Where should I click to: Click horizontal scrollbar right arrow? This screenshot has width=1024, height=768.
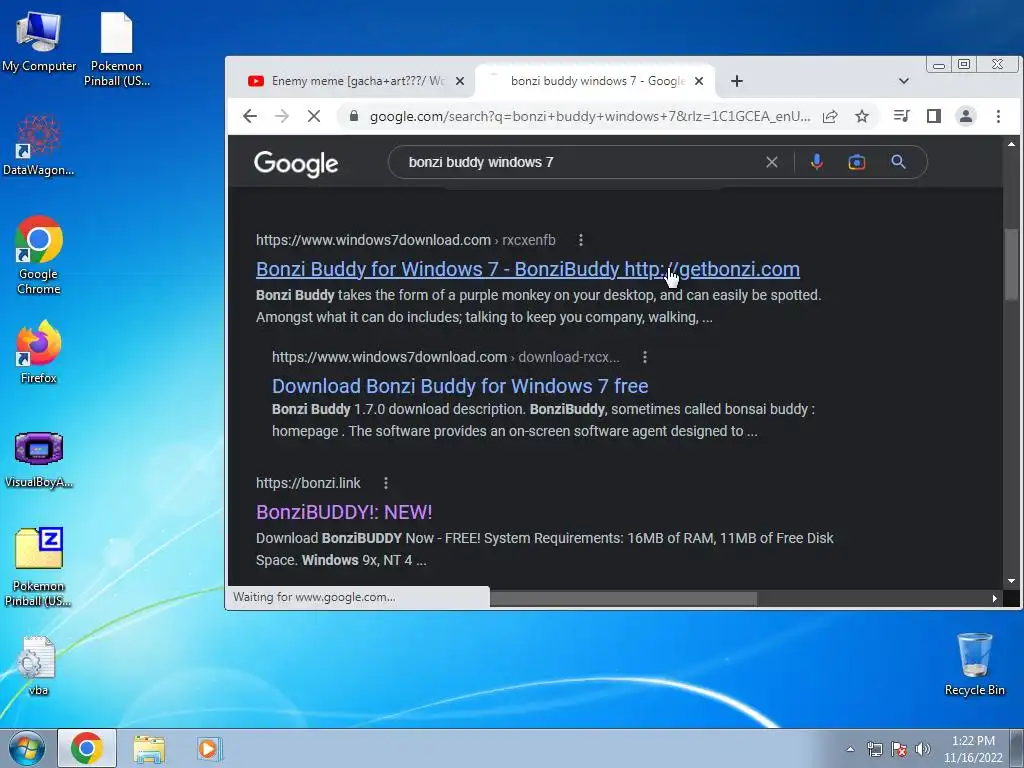point(995,598)
